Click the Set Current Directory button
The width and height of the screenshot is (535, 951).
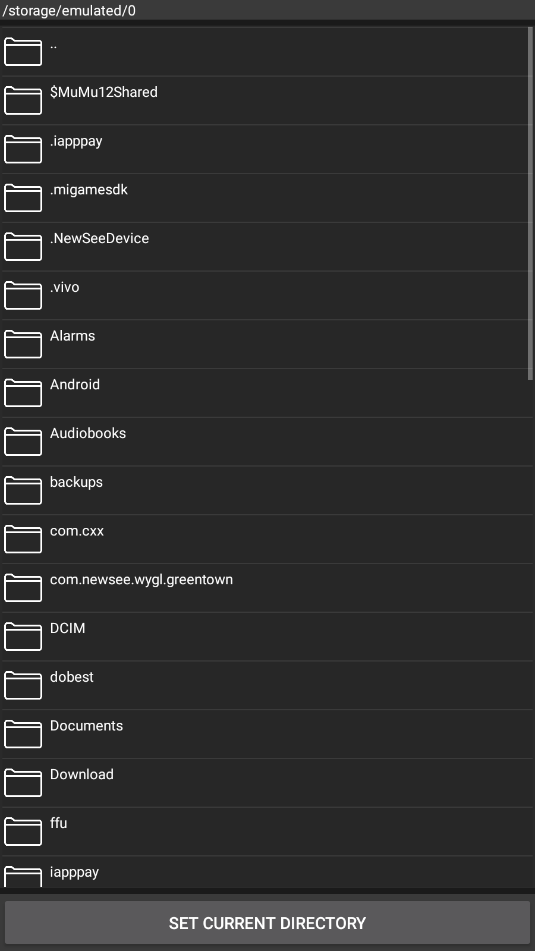click(x=268, y=923)
